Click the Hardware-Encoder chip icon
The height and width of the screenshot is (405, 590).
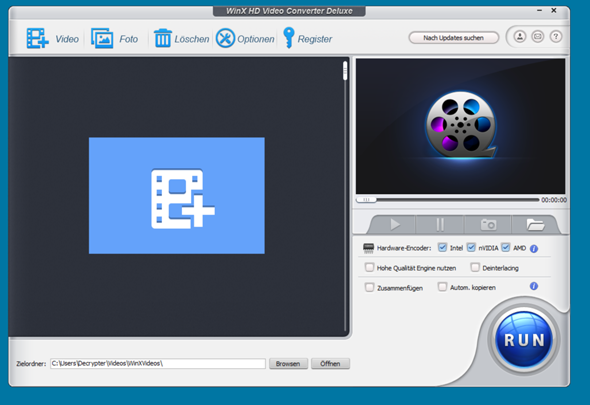368,248
